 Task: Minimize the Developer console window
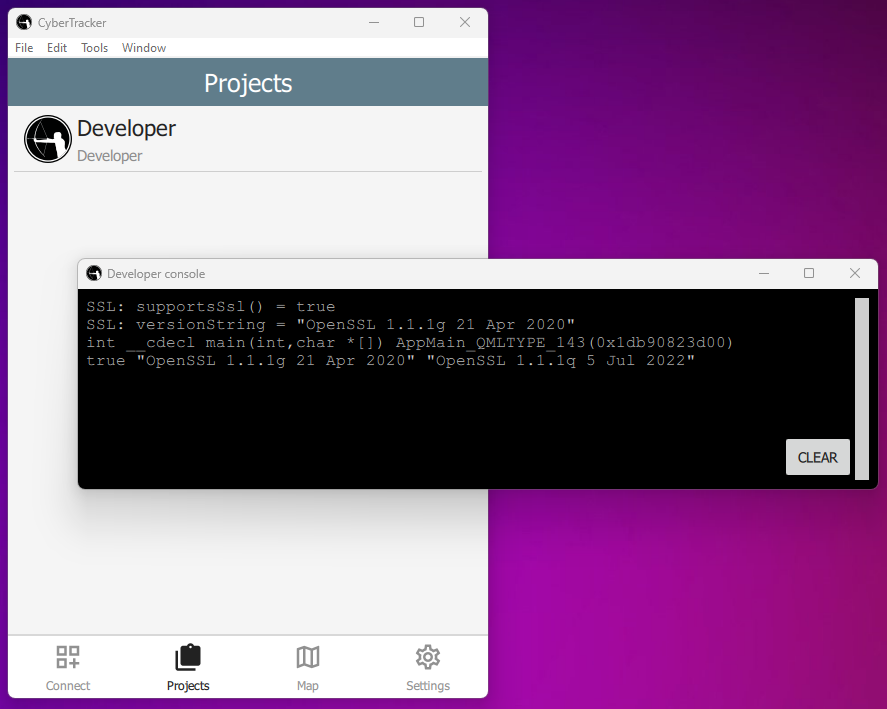(763, 273)
